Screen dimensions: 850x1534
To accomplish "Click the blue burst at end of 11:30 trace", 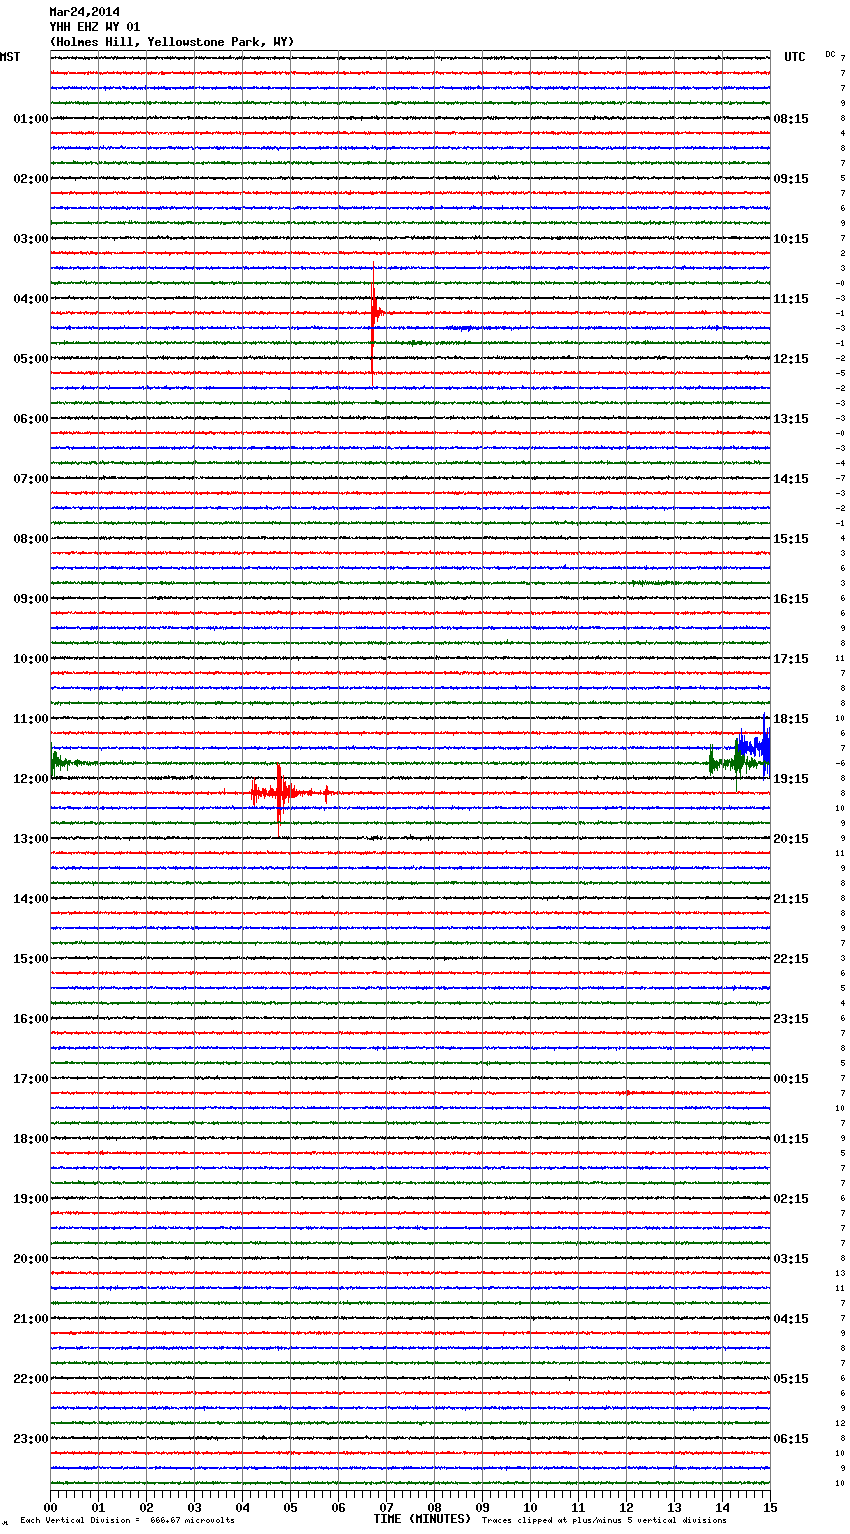I will (753, 746).
